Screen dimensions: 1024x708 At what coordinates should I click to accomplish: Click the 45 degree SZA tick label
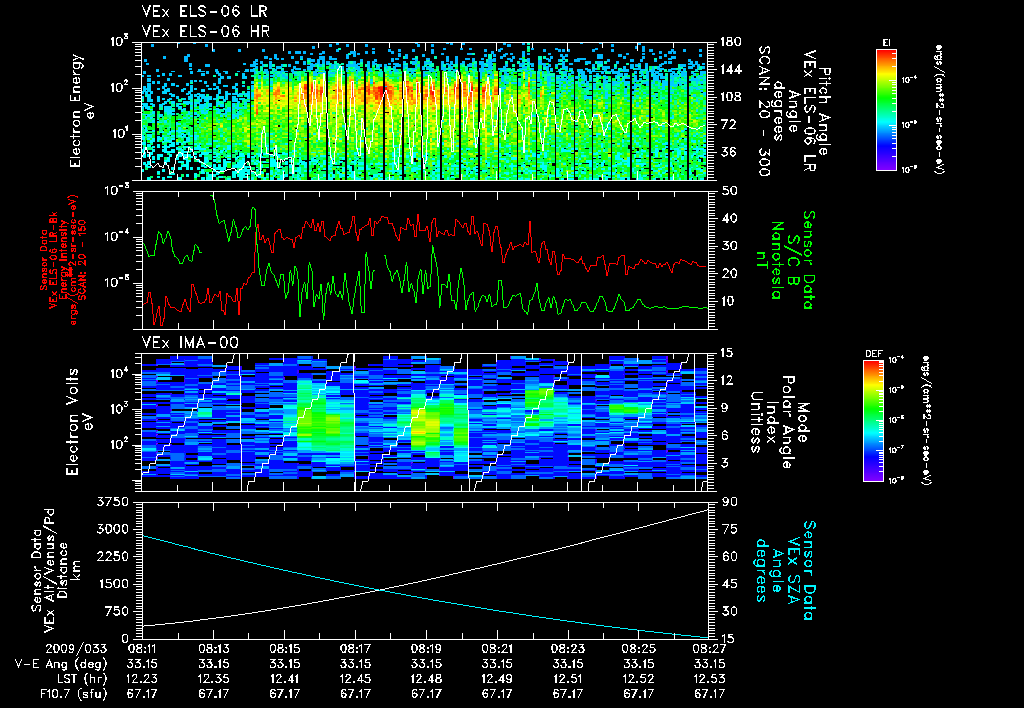coord(730,584)
